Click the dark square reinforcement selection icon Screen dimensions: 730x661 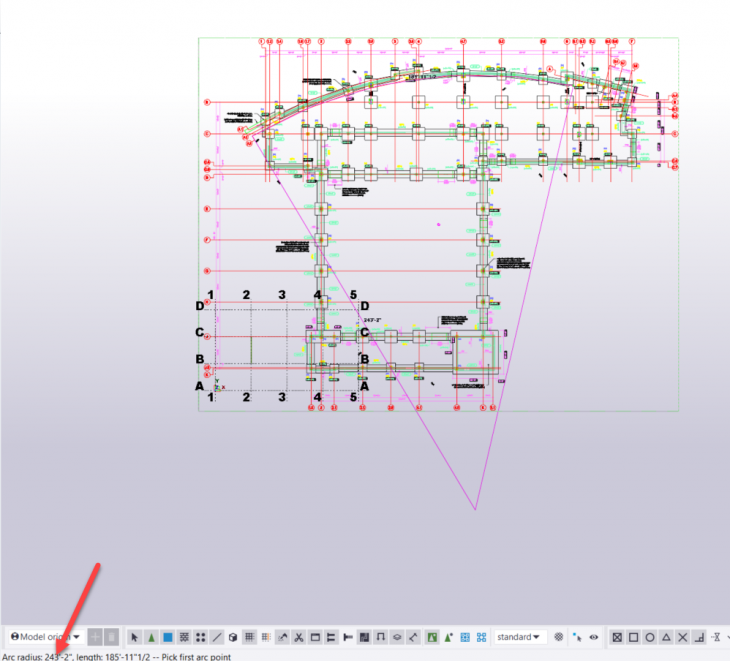(365, 637)
